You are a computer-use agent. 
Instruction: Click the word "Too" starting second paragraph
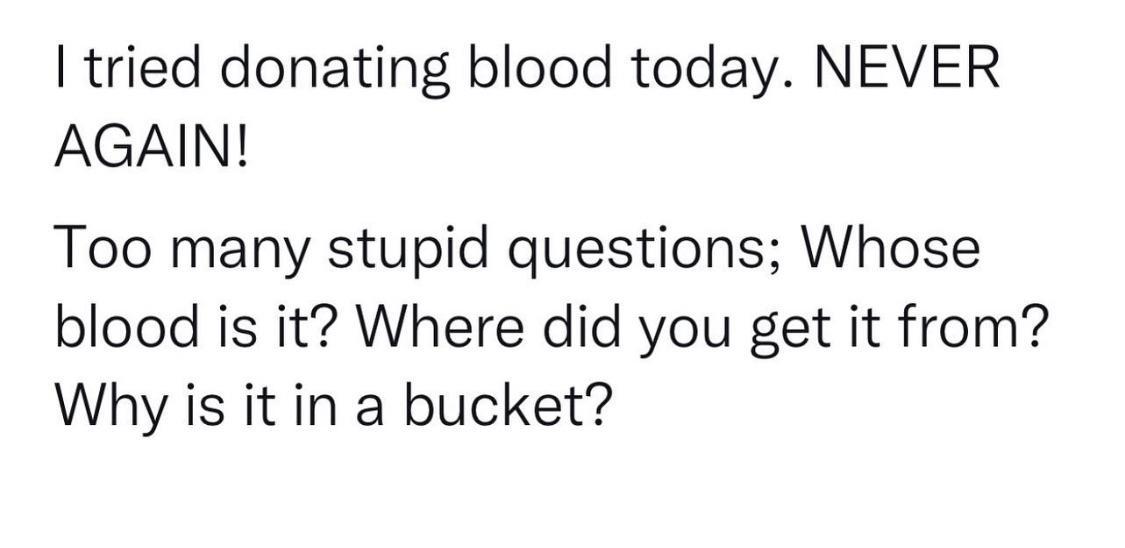99,249
